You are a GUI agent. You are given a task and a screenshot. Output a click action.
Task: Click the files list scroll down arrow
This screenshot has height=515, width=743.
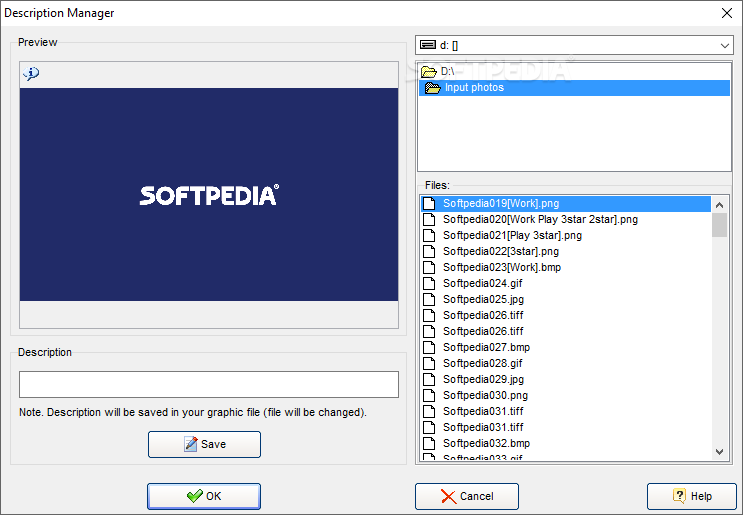tap(719, 452)
